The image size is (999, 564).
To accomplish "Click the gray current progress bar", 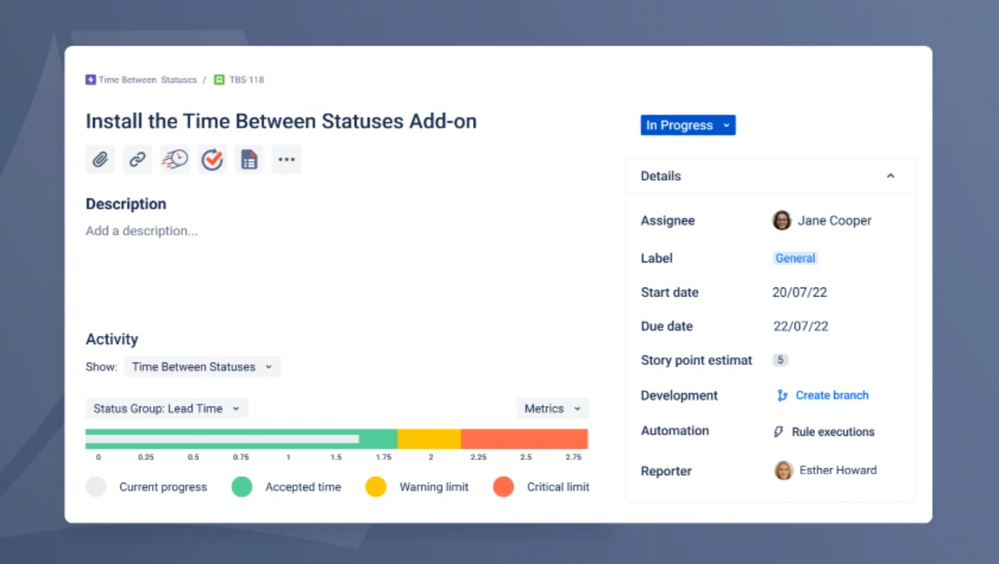I will point(222,439).
